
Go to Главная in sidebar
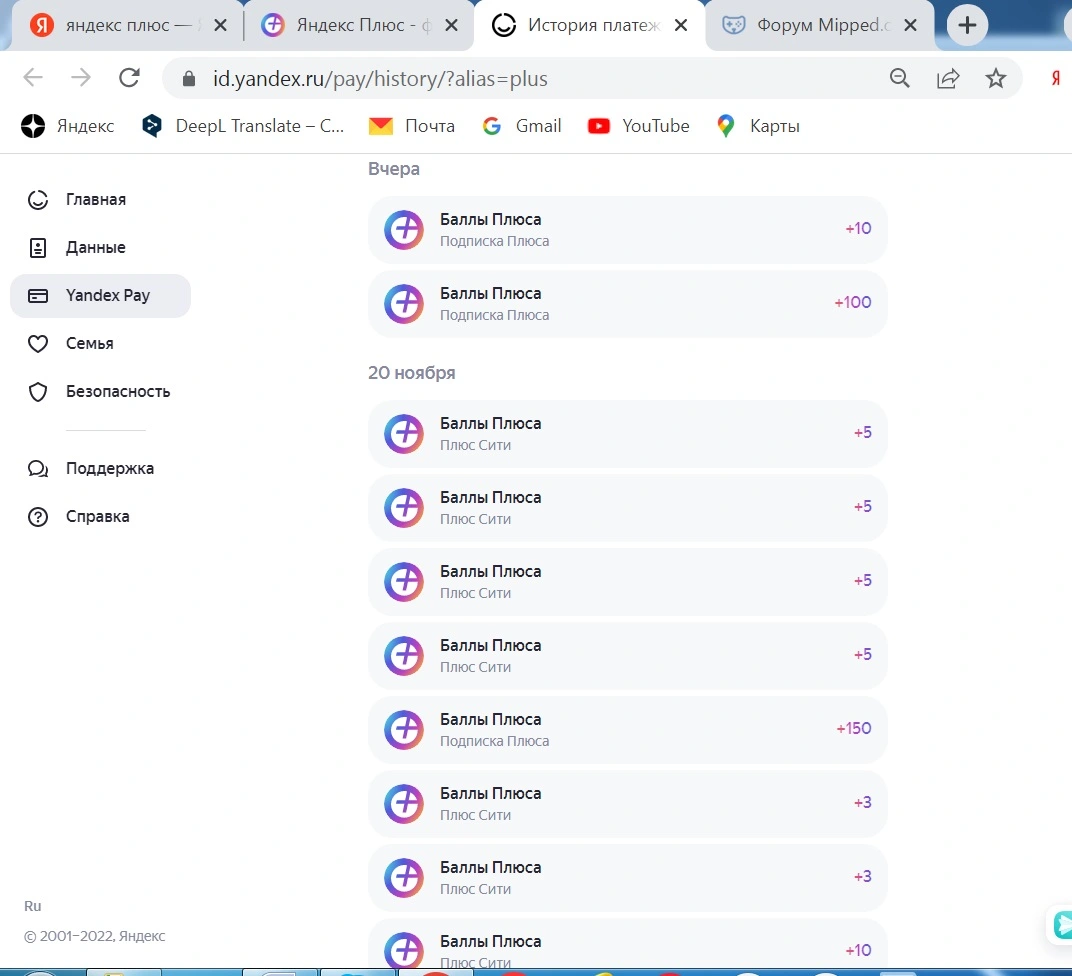point(100,200)
